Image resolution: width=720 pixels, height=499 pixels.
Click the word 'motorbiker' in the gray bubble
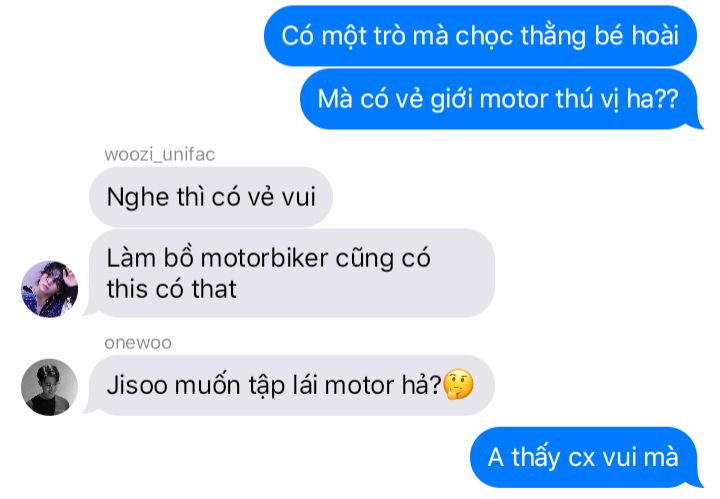coord(264,258)
